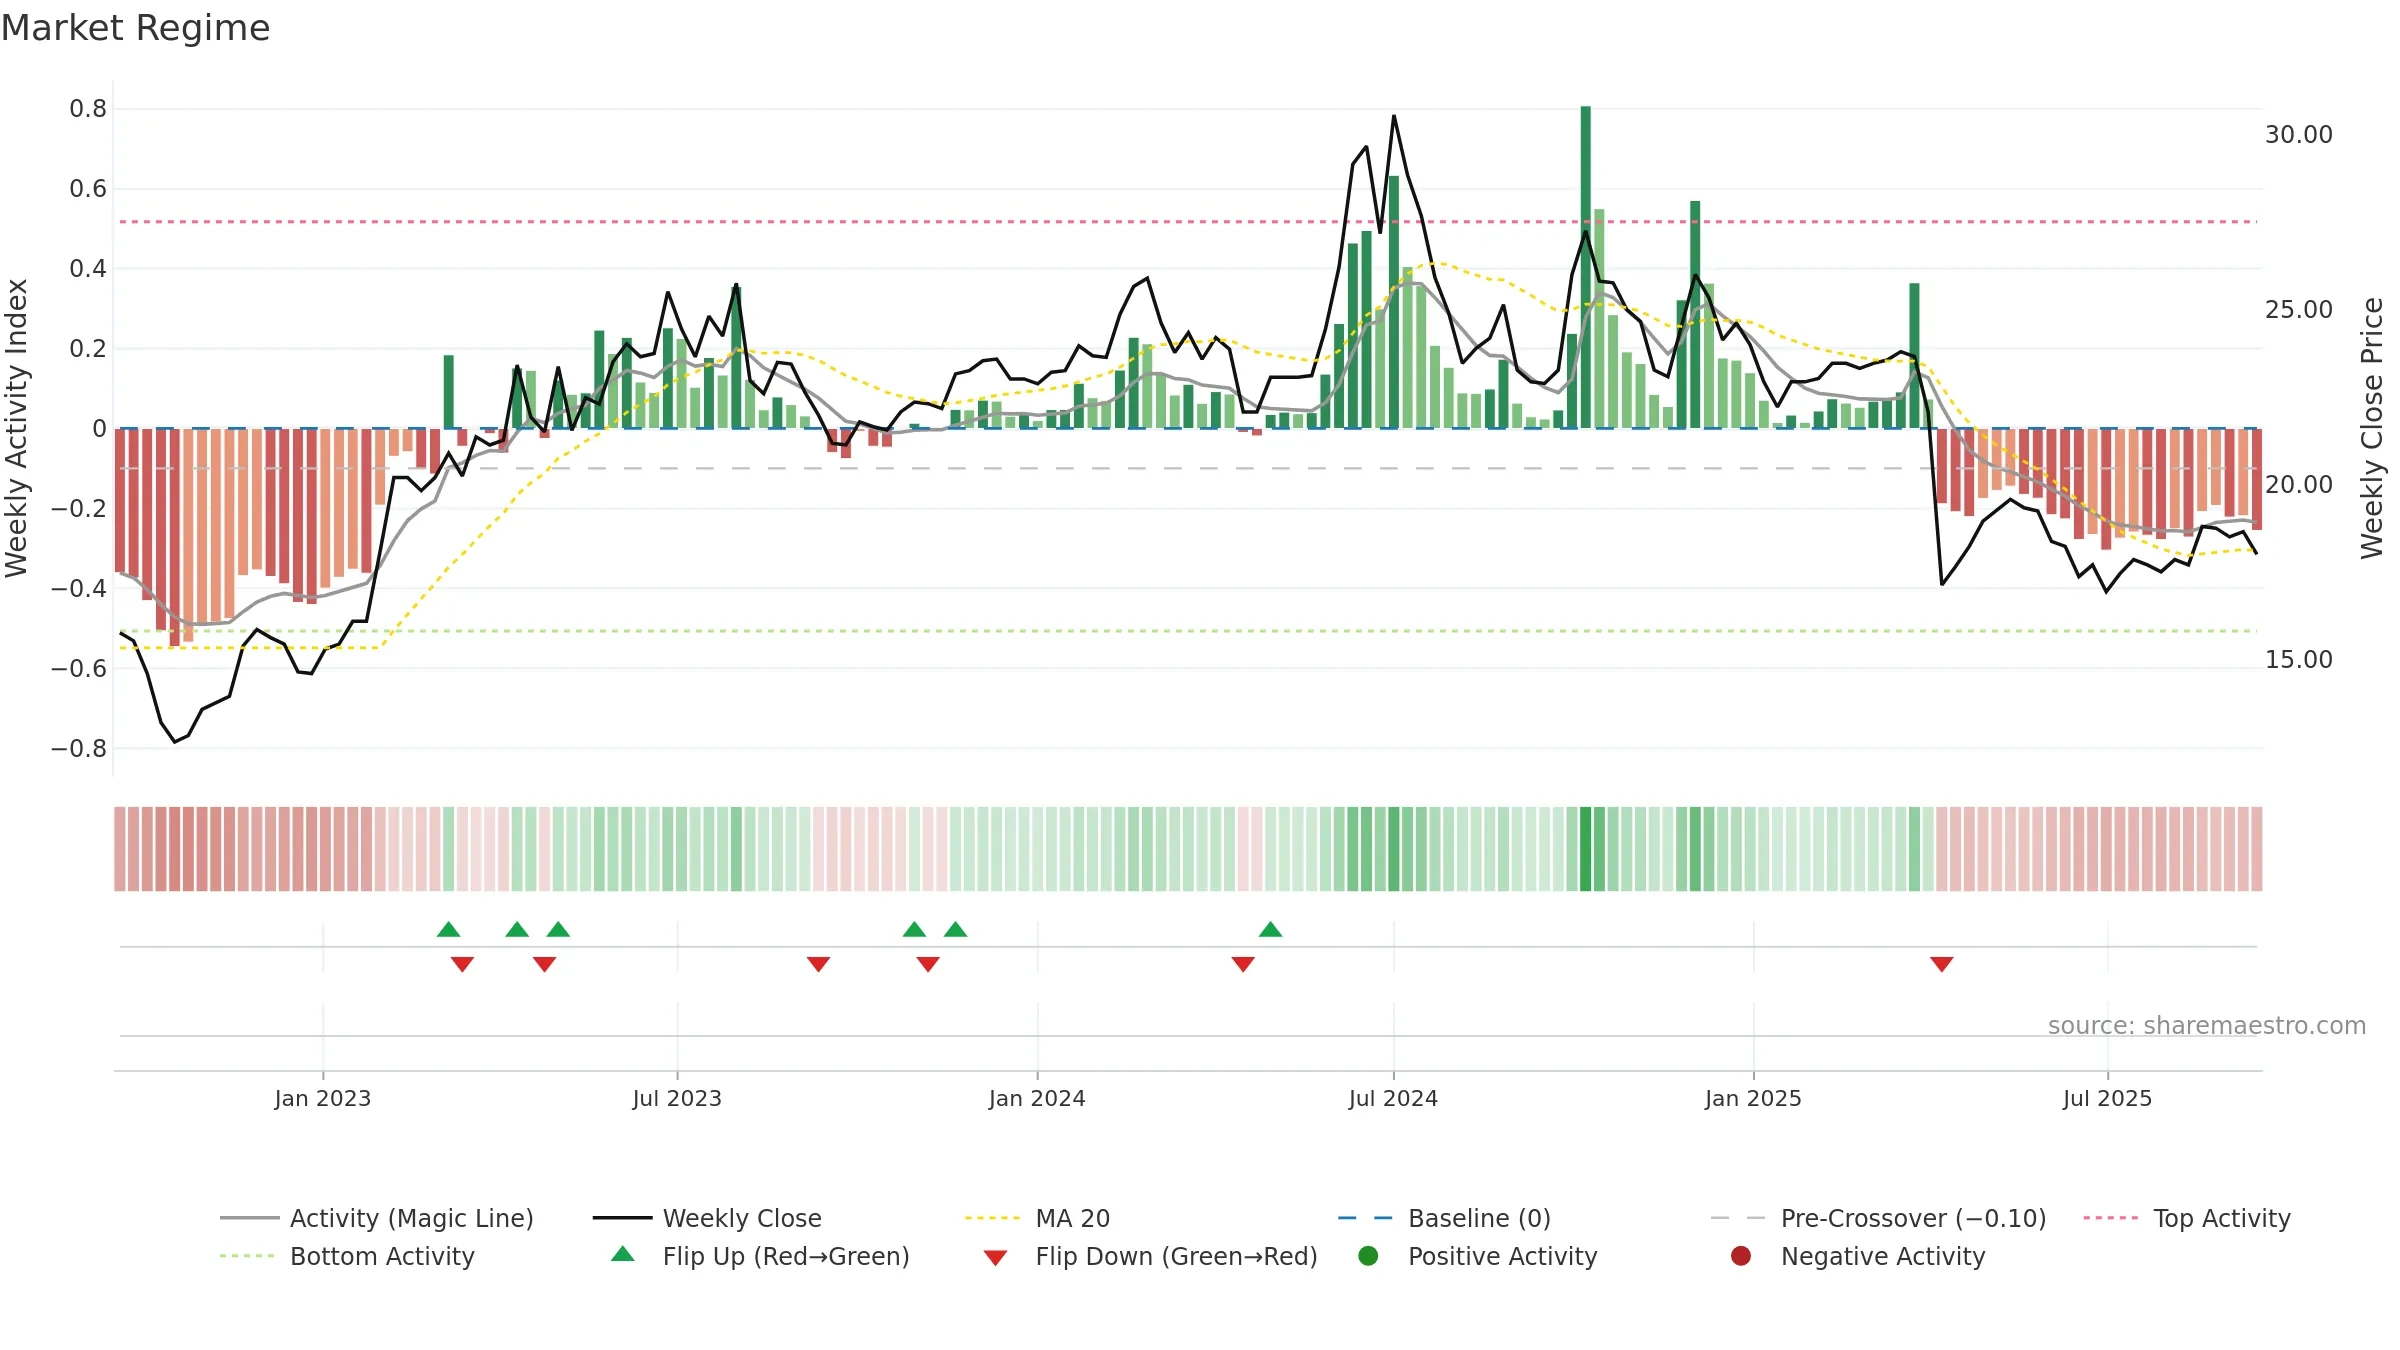
Task: Click the red Flip Down triangle legend icon
Action: (x=995, y=1258)
